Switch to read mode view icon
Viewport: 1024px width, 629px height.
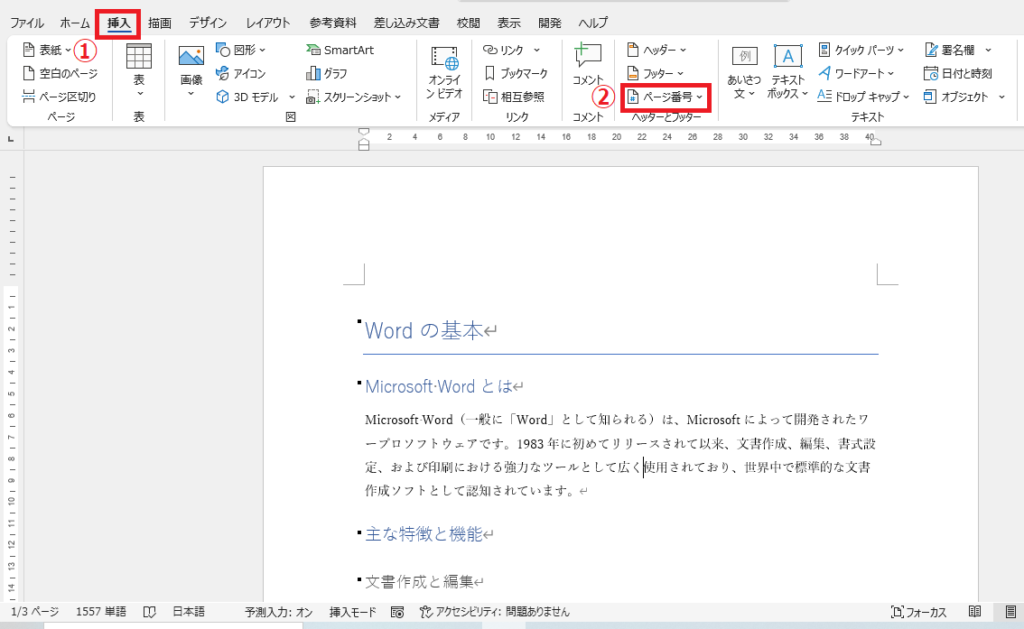point(975,612)
